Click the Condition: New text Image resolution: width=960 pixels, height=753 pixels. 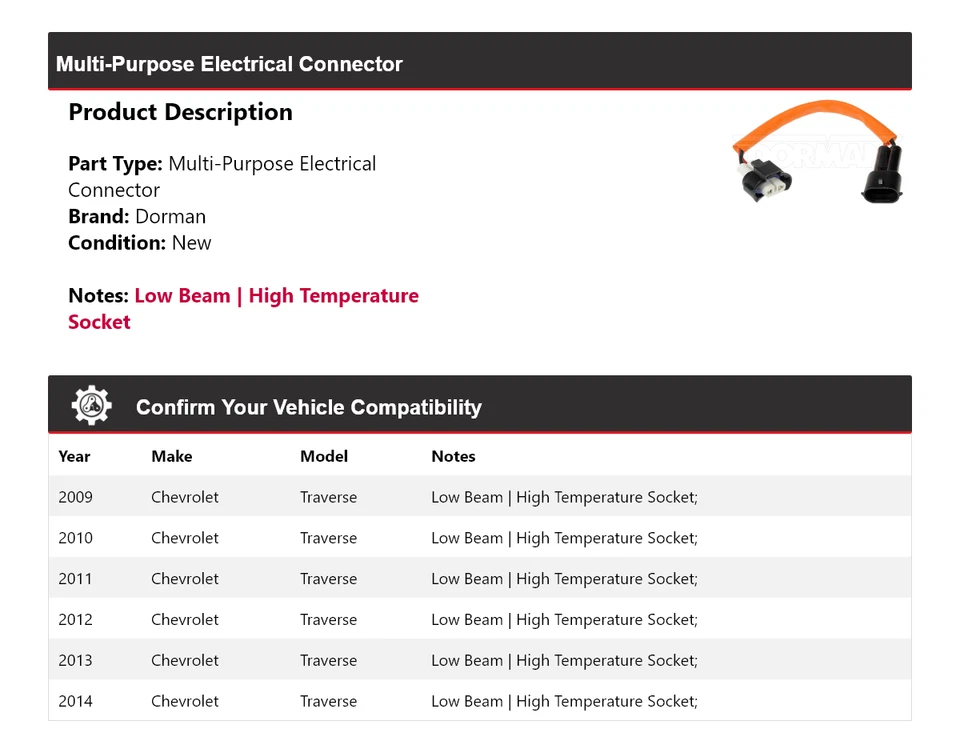[x=140, y=242]
